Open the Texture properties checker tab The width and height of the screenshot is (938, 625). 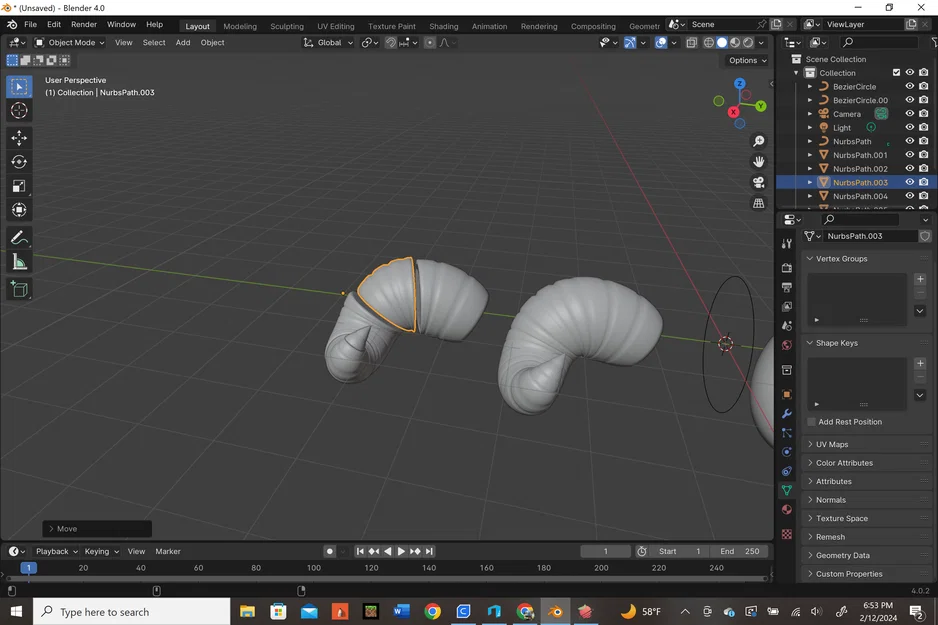point(787,534)
